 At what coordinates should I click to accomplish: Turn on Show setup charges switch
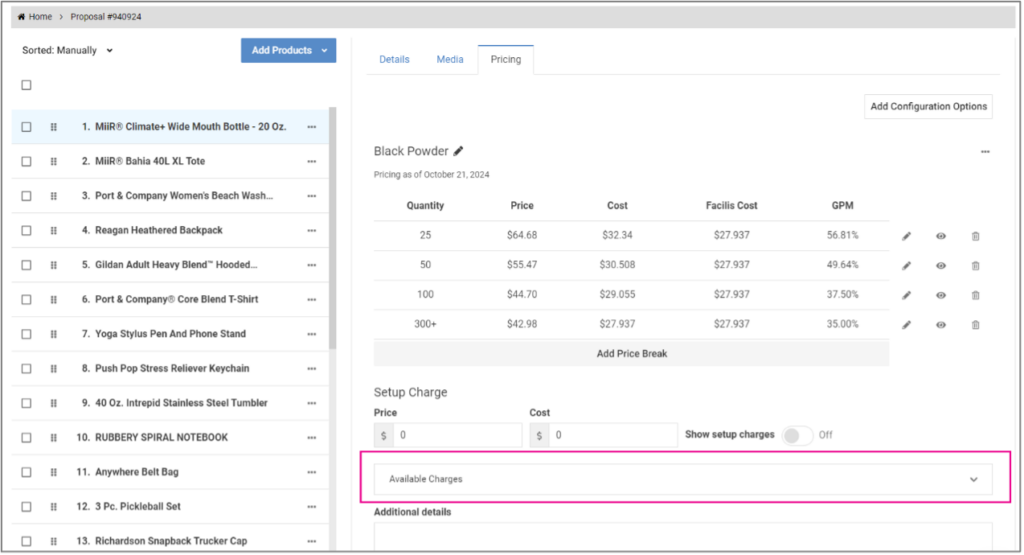[x=797, y=436]
